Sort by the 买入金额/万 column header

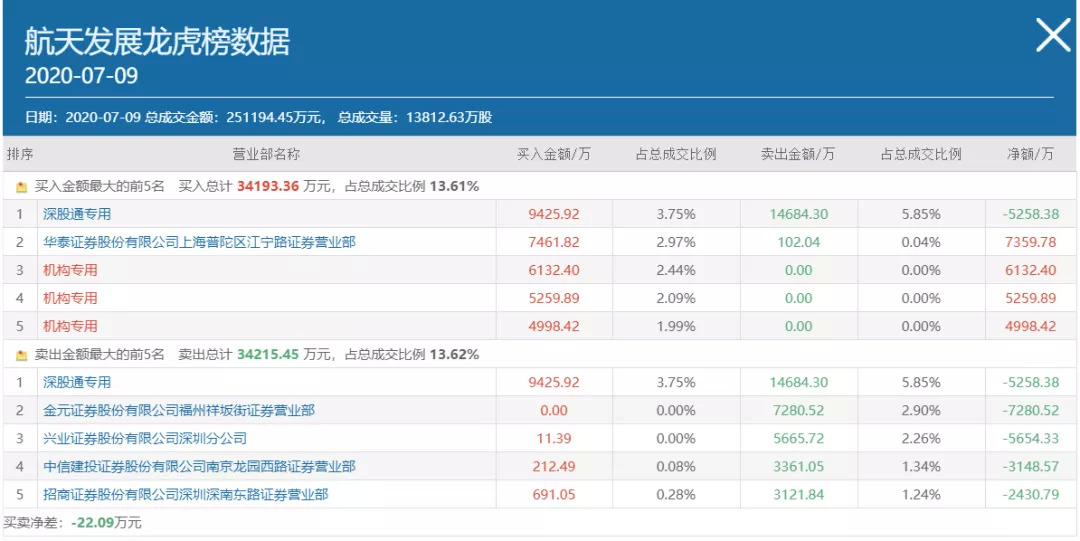(553, 154)
